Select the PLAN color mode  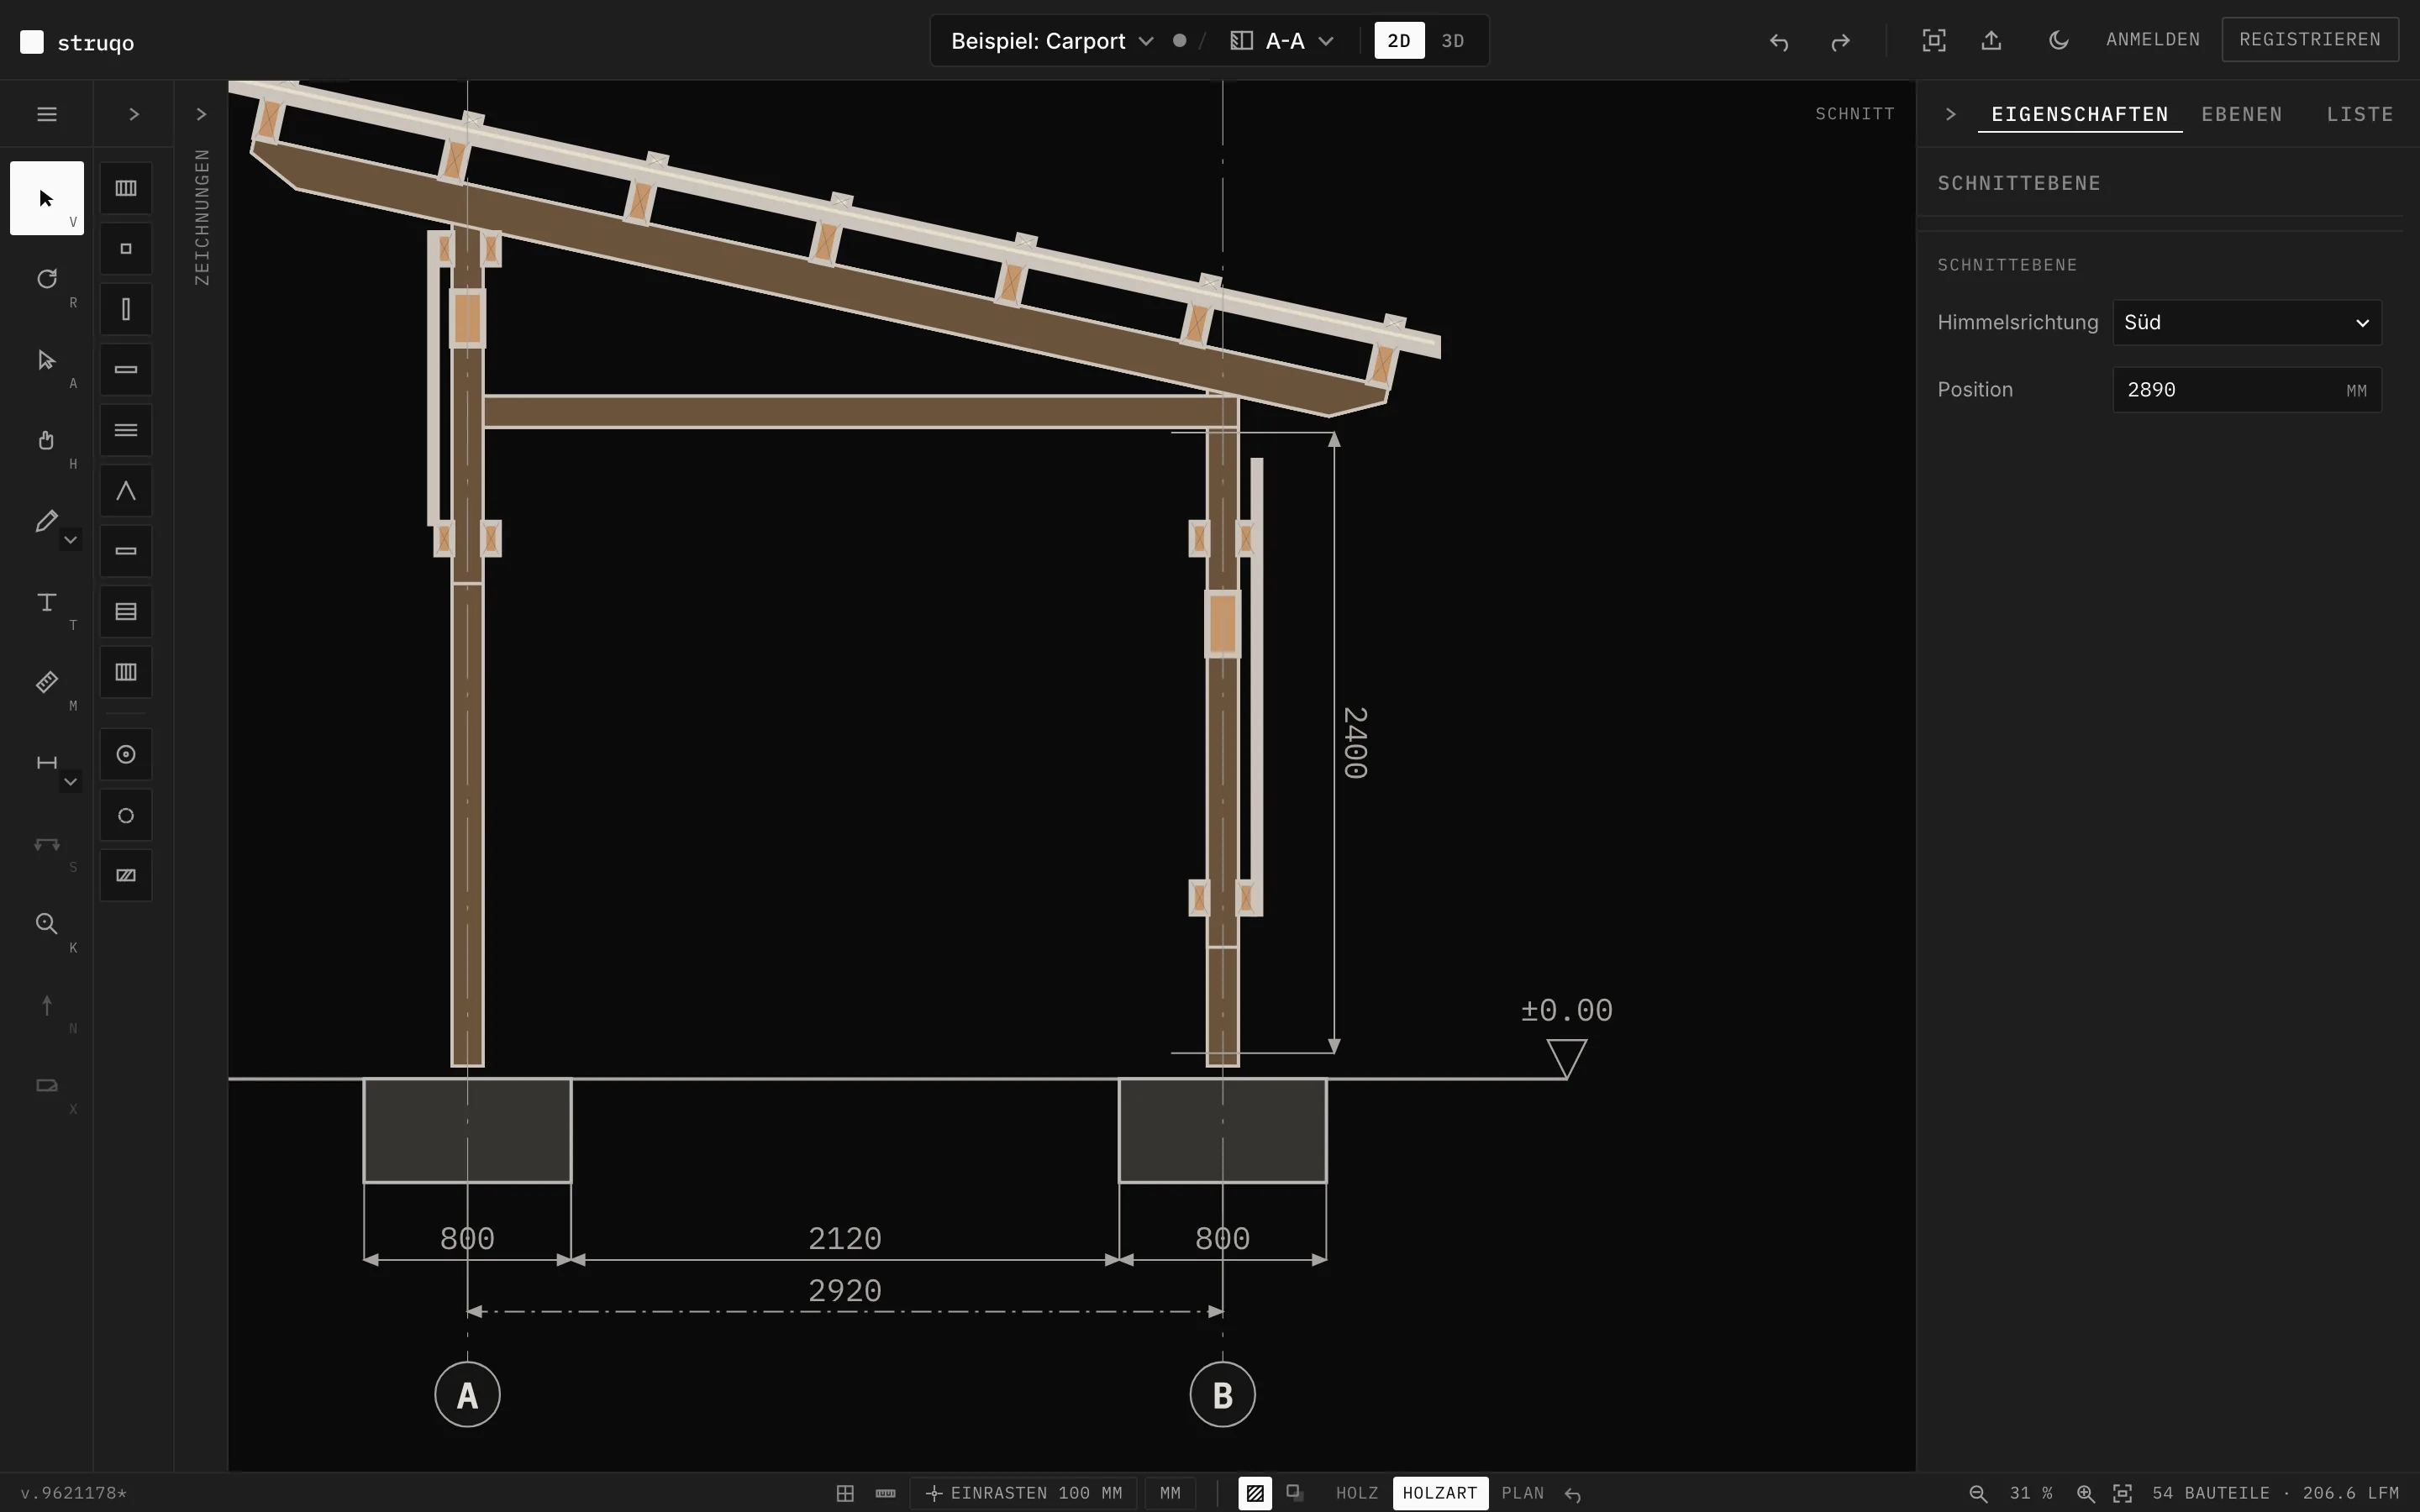click(1522, 1493)
